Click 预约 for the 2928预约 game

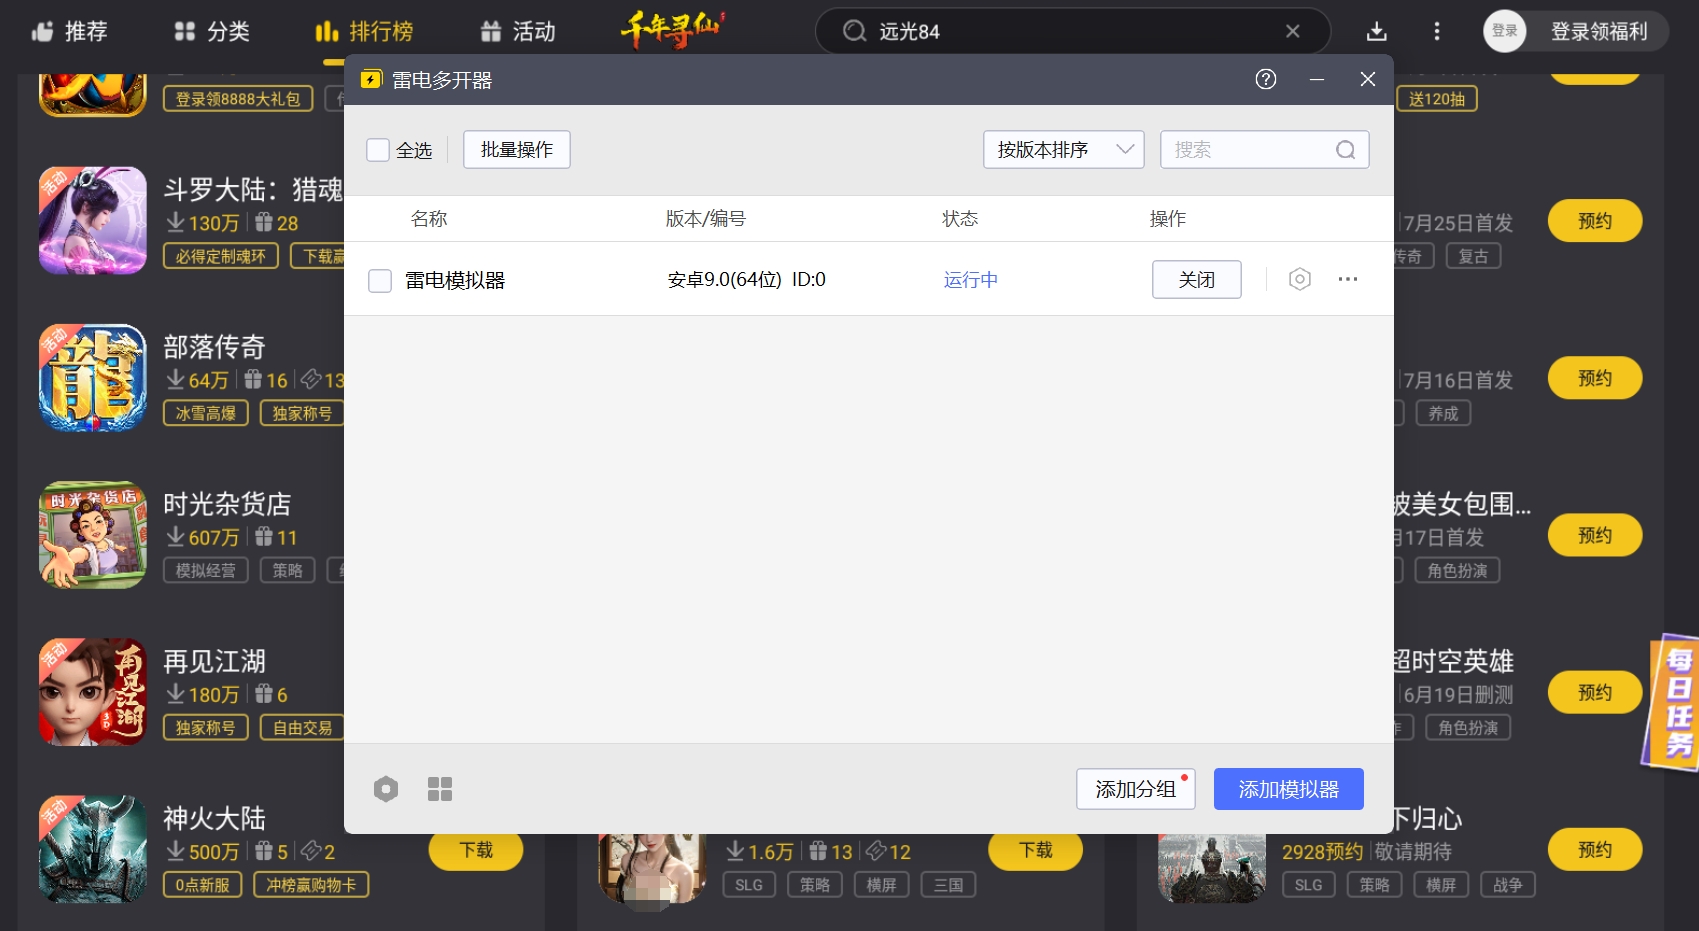point(1595,849)
